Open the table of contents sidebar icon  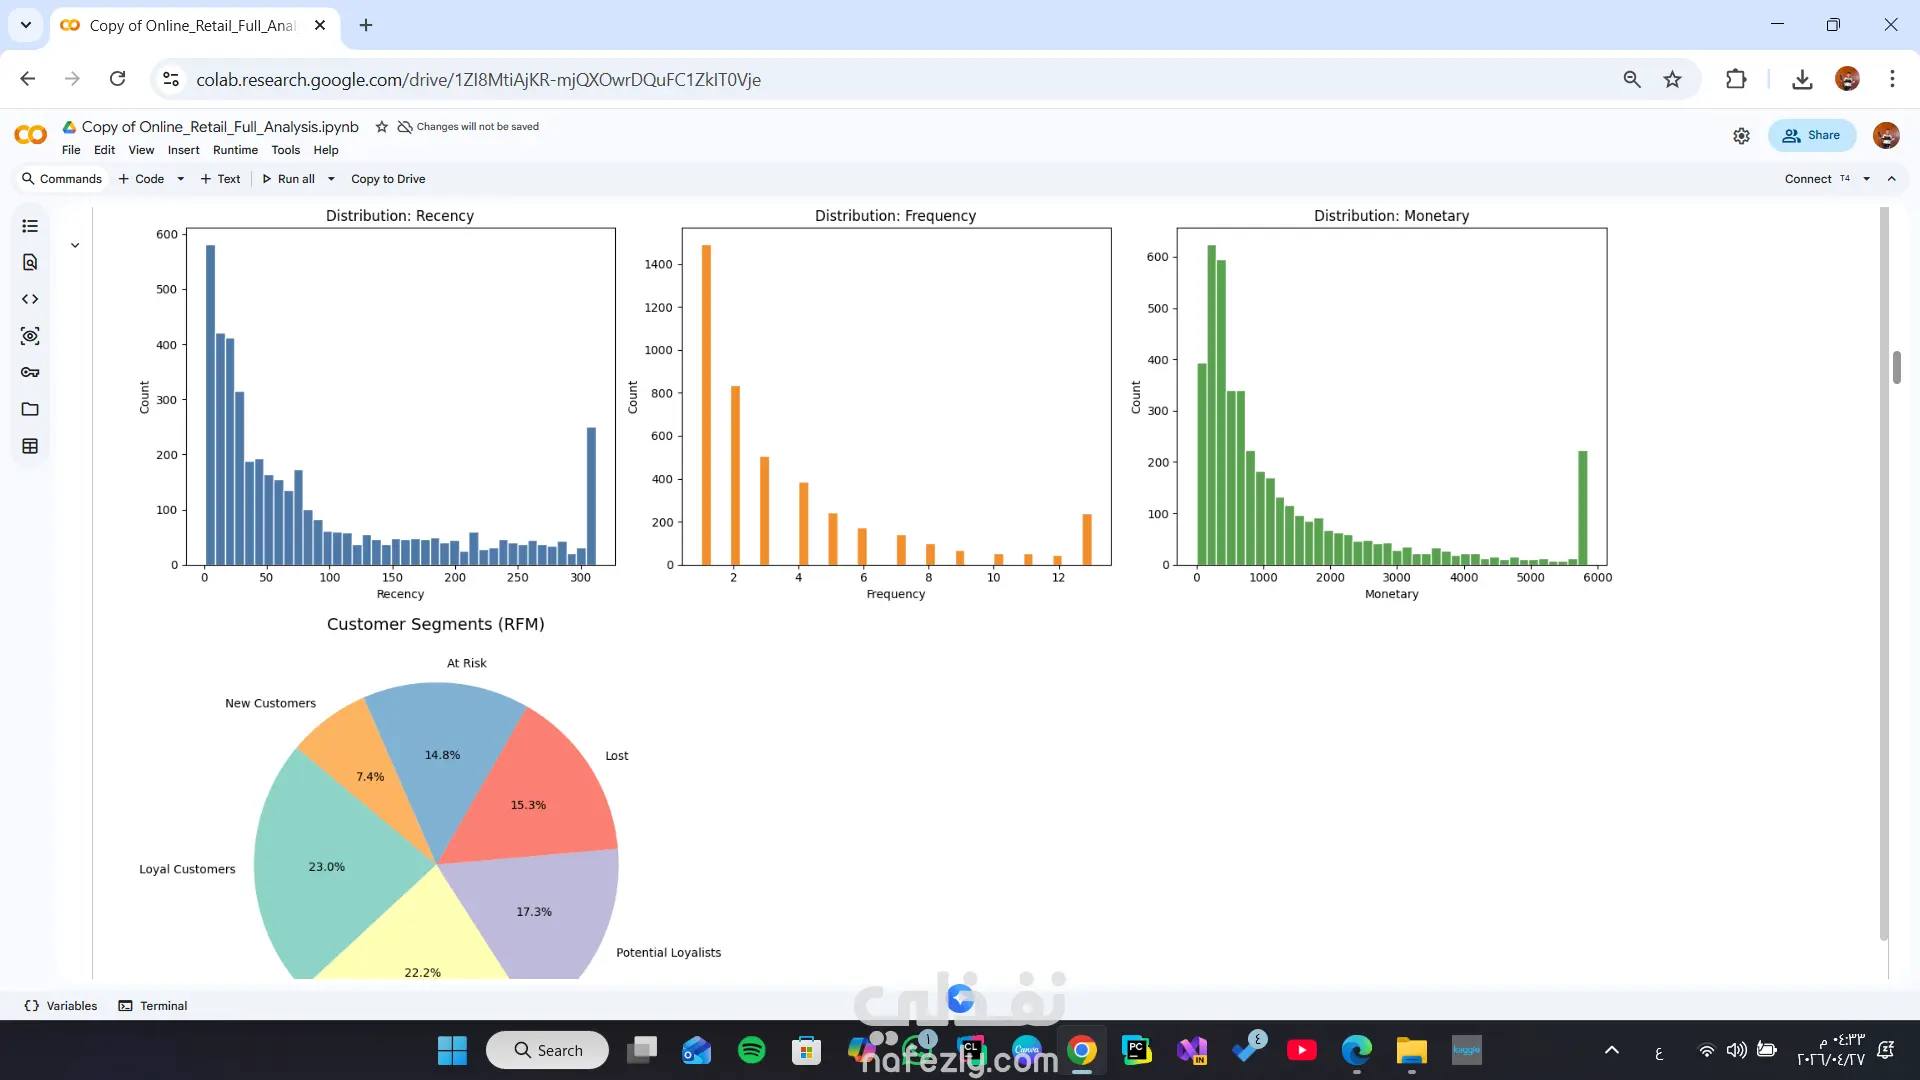click(30, 226)
